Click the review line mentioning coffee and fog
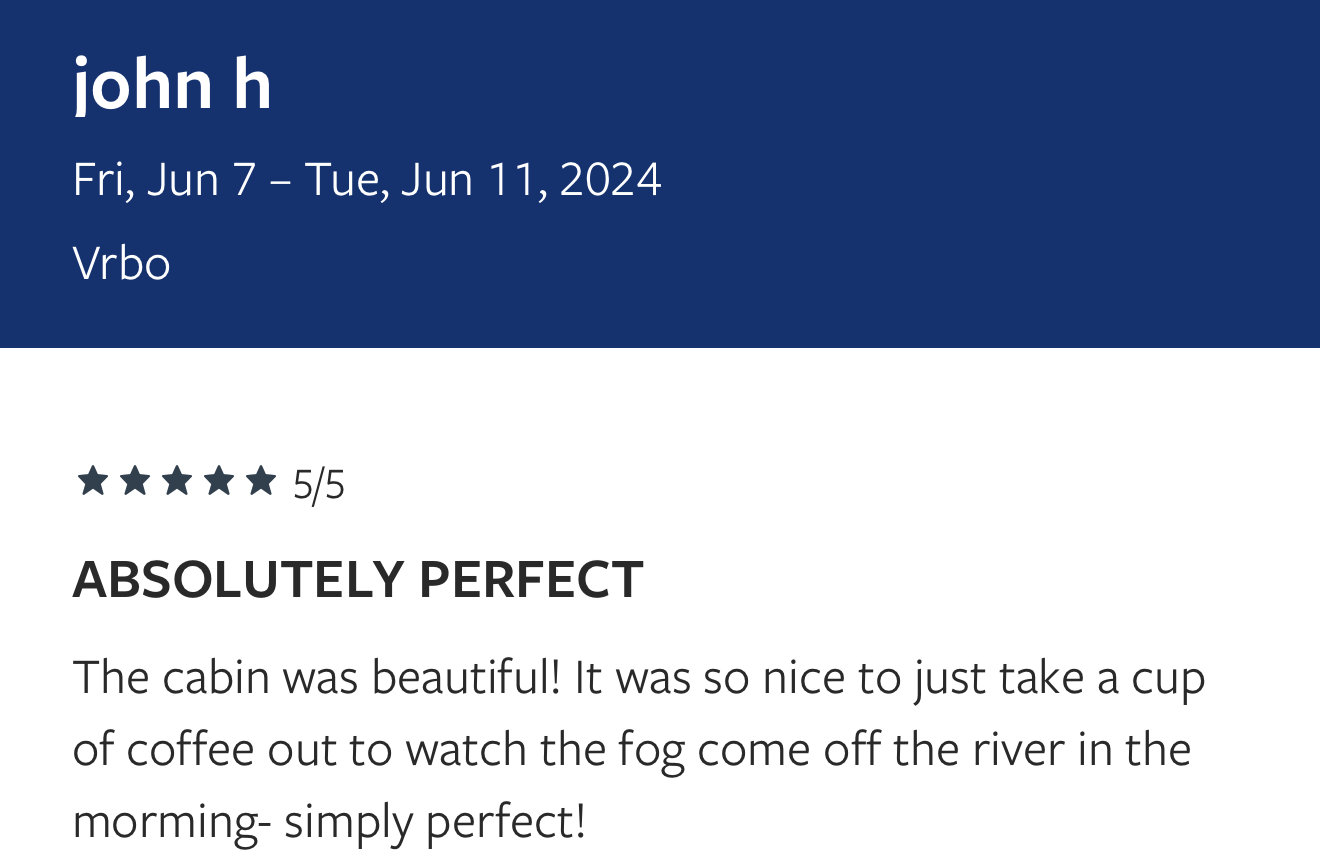This screenshot has height=866, width=1320. click(632, 749)
